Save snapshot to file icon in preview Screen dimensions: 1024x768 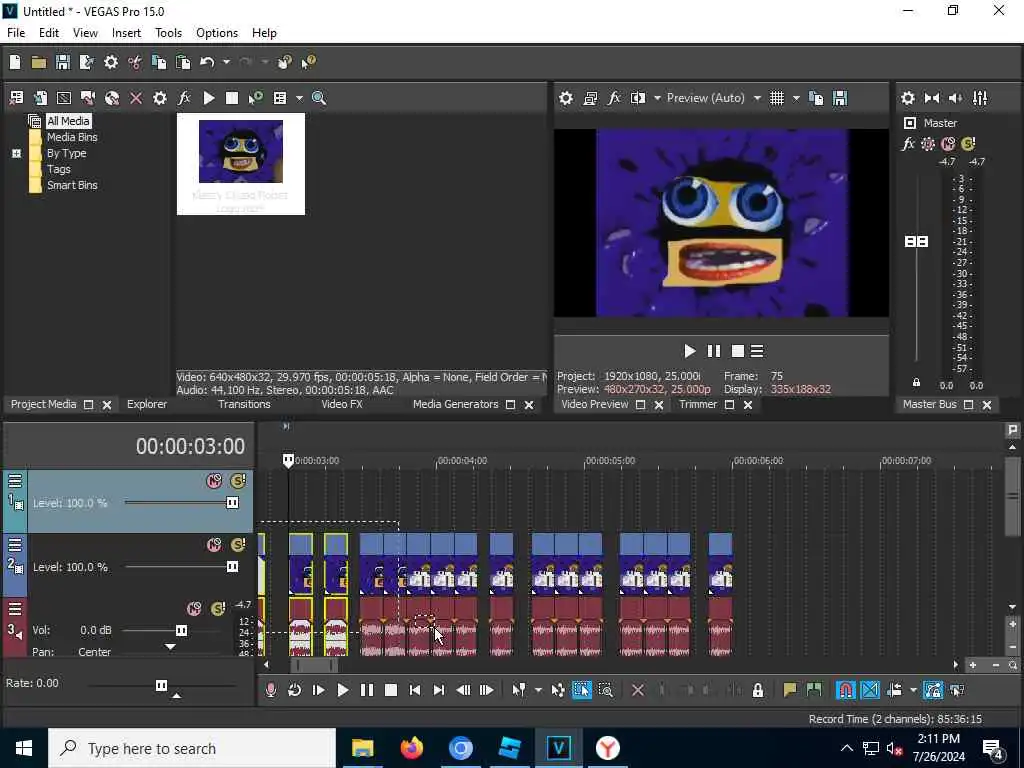click(x=840, y=98)
